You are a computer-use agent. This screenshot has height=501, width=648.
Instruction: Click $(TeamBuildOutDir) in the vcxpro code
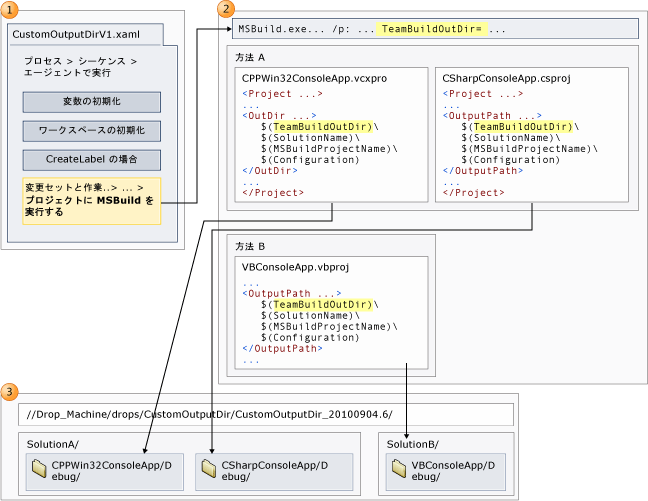(x=317, y=127)
